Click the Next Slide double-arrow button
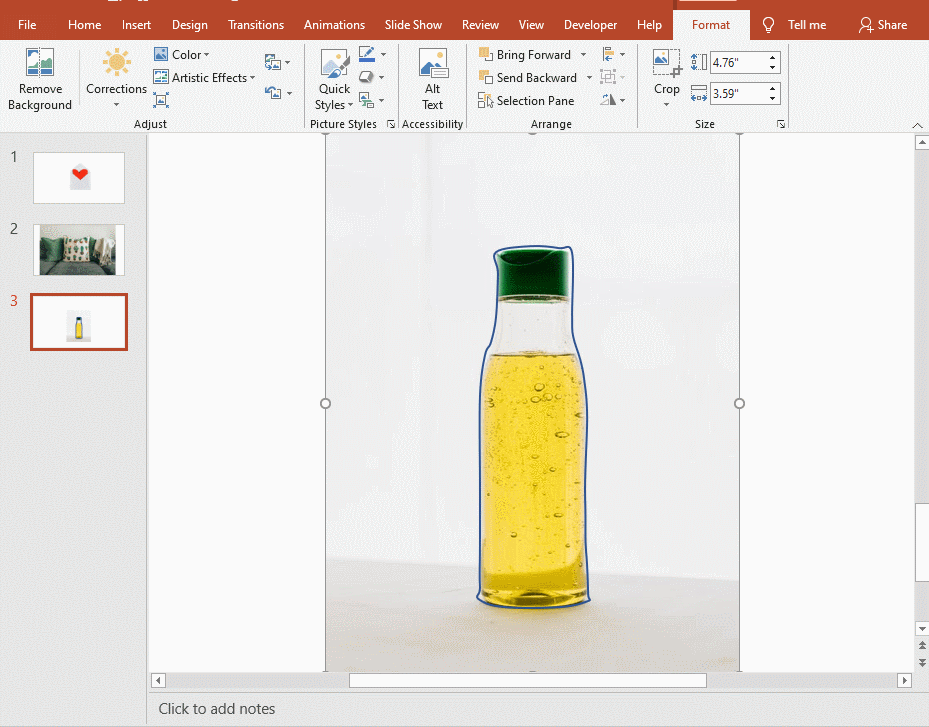The height and width of the screenshot is (727, 929). (922, 662)
